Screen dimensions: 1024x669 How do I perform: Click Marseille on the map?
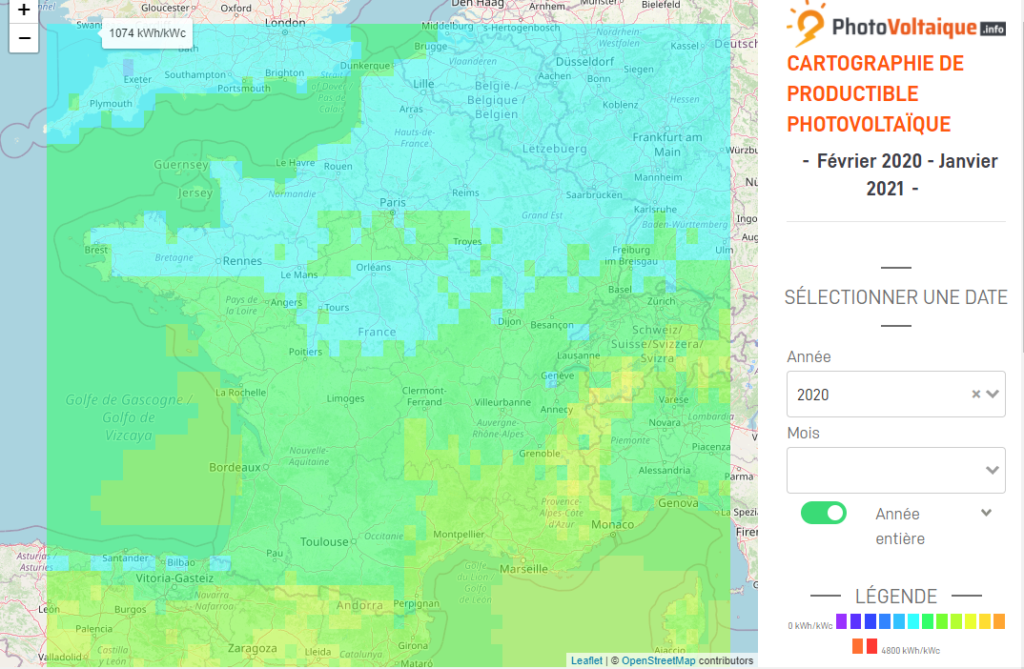524,568
